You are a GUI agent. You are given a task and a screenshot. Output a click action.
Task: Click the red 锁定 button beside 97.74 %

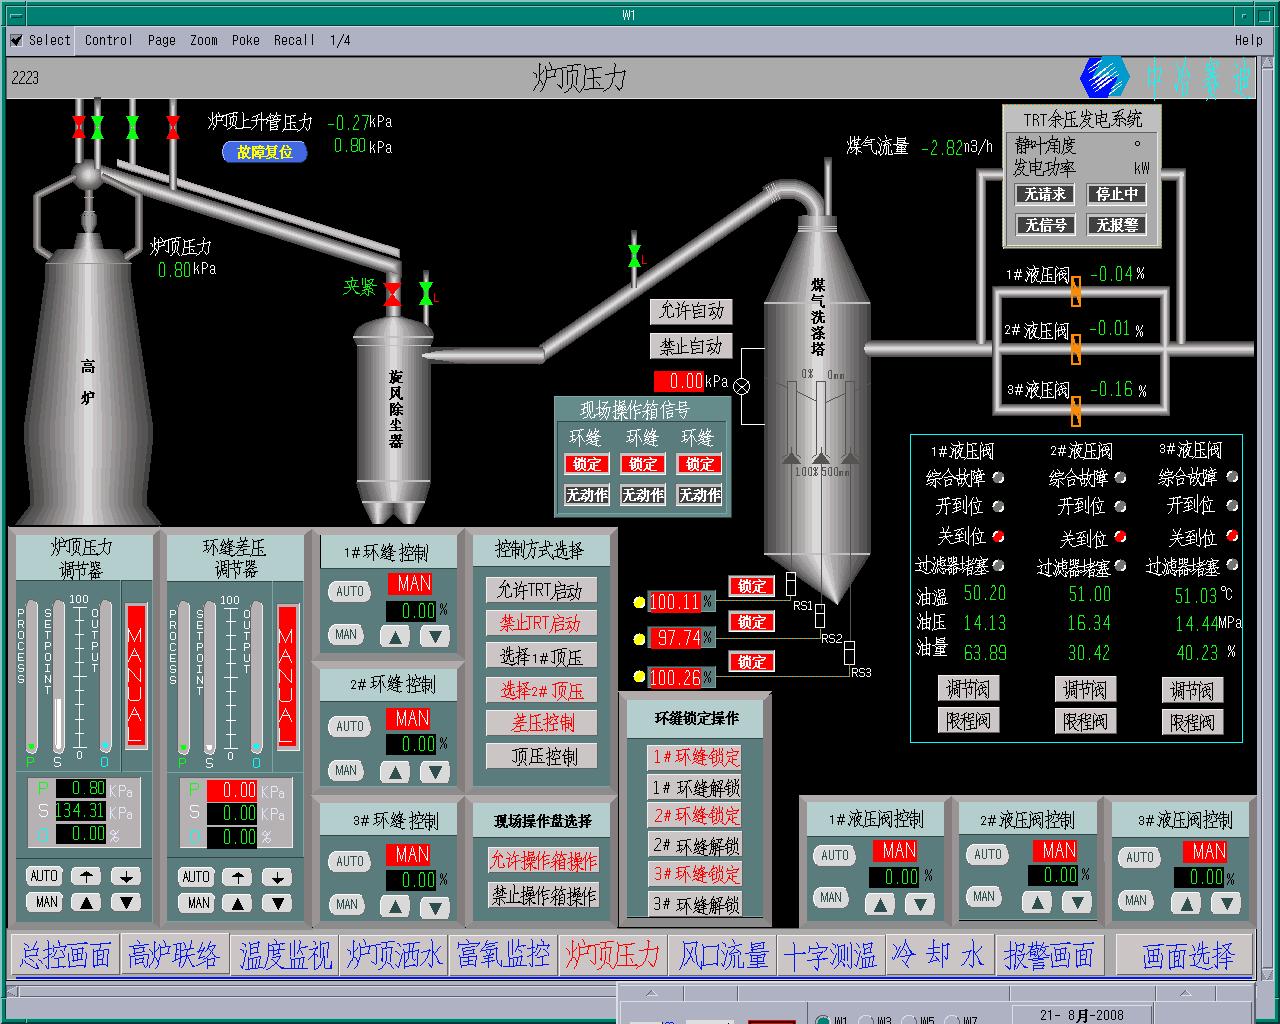pyautogui.click(x=752, y=622)
